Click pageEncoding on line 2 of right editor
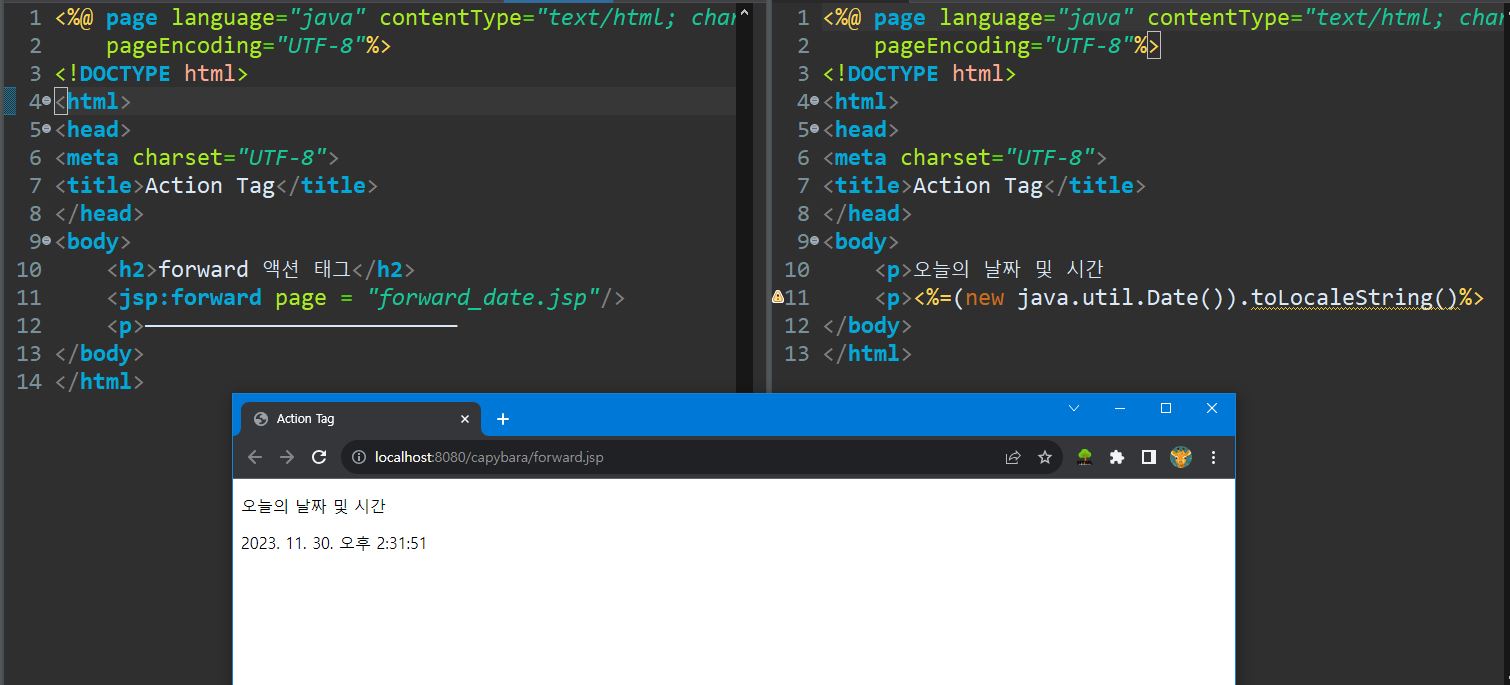This screenshot has height=685, width=1510. (x=952, y=45)
